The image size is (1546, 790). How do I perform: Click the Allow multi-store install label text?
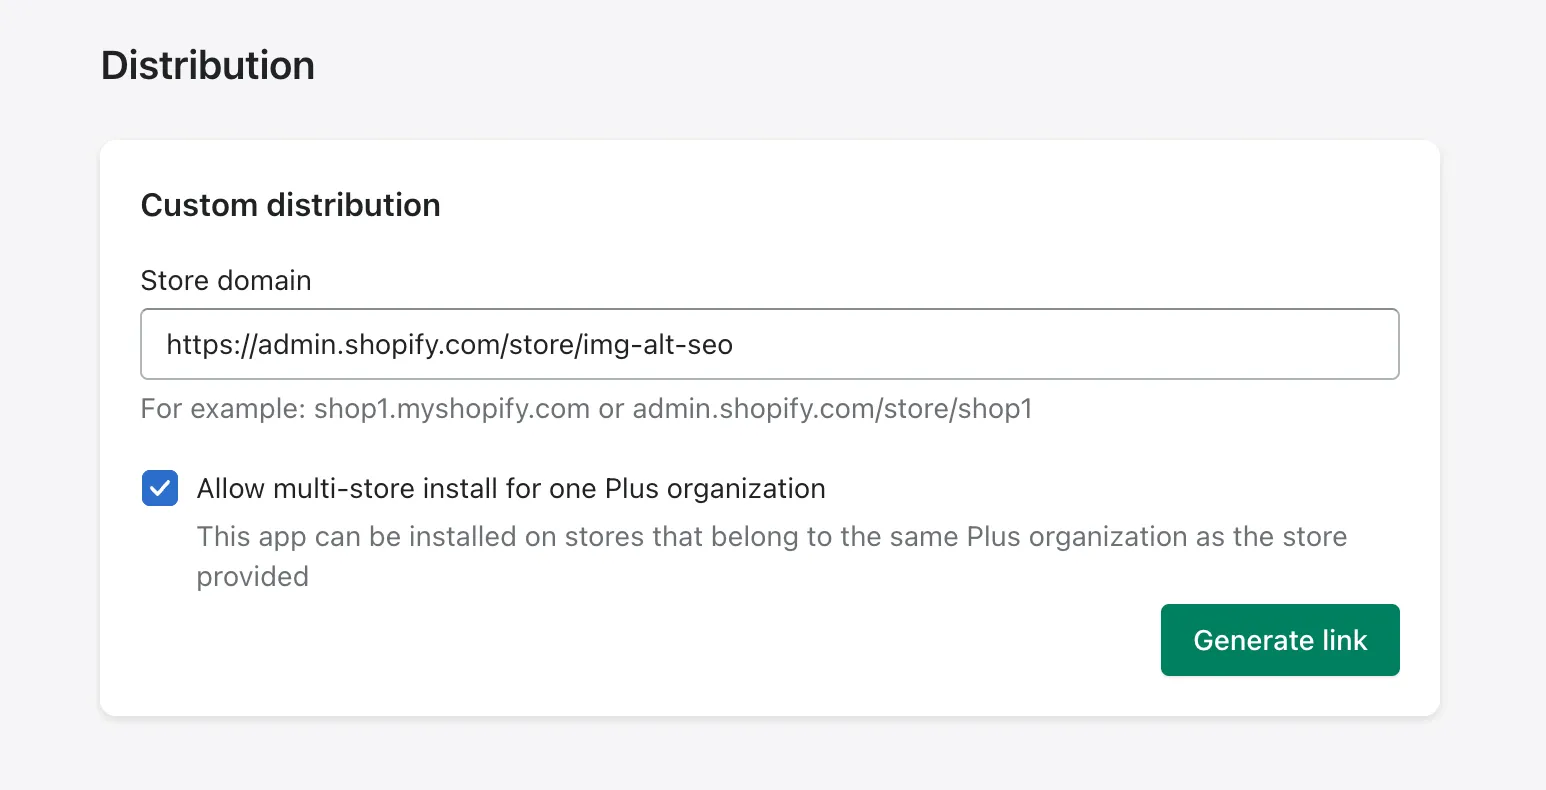click(510, 489)
